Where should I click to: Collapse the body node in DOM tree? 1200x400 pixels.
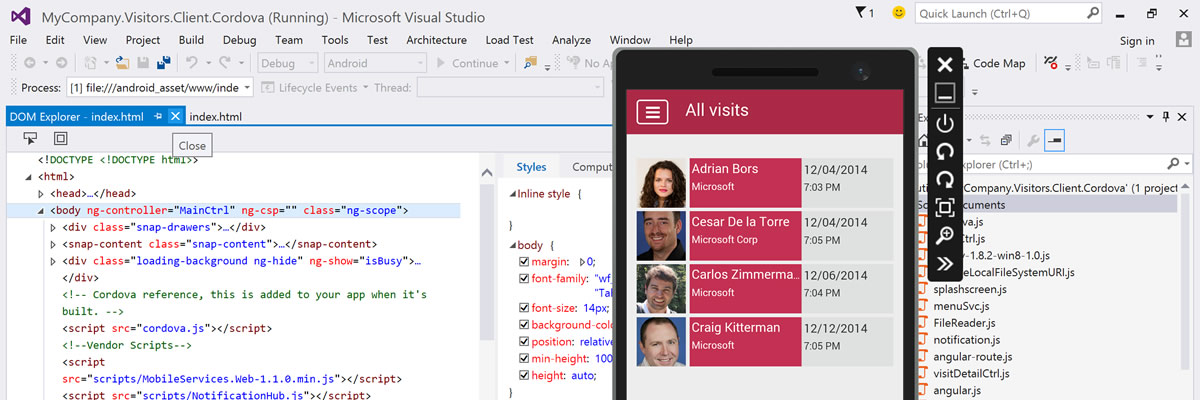[41, 211]
